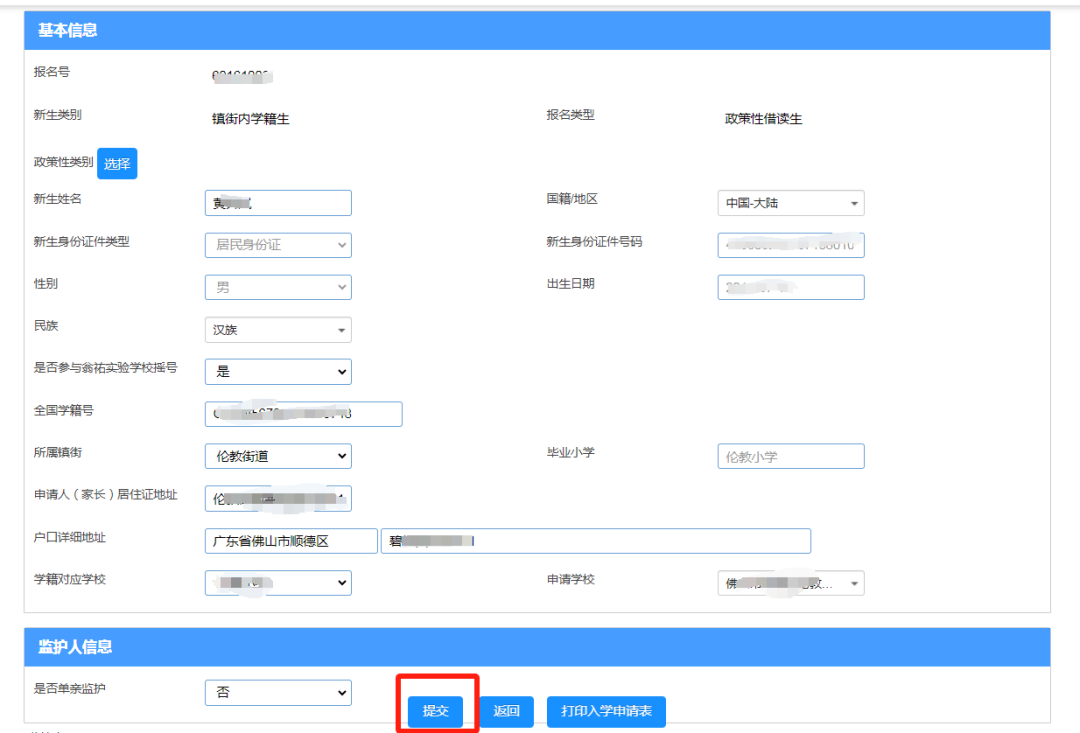Click the 新生身份证件号码 input field
This screenshot has height=733, width=1080.
point(791,245)
